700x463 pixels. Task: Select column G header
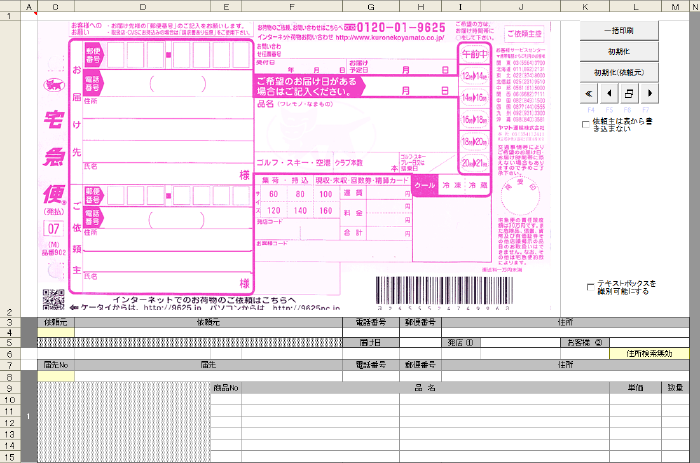click(x=371, y=6)
